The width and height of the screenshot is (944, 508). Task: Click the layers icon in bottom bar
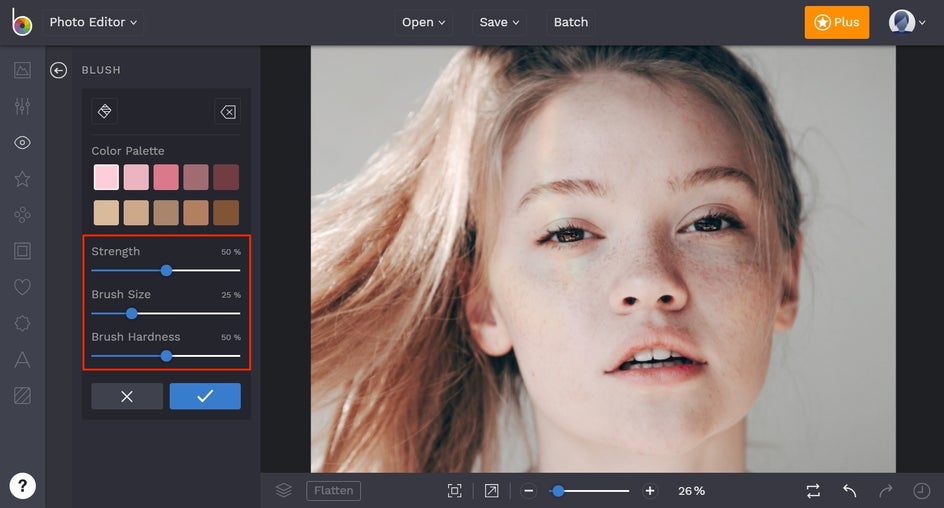point(284,490)
